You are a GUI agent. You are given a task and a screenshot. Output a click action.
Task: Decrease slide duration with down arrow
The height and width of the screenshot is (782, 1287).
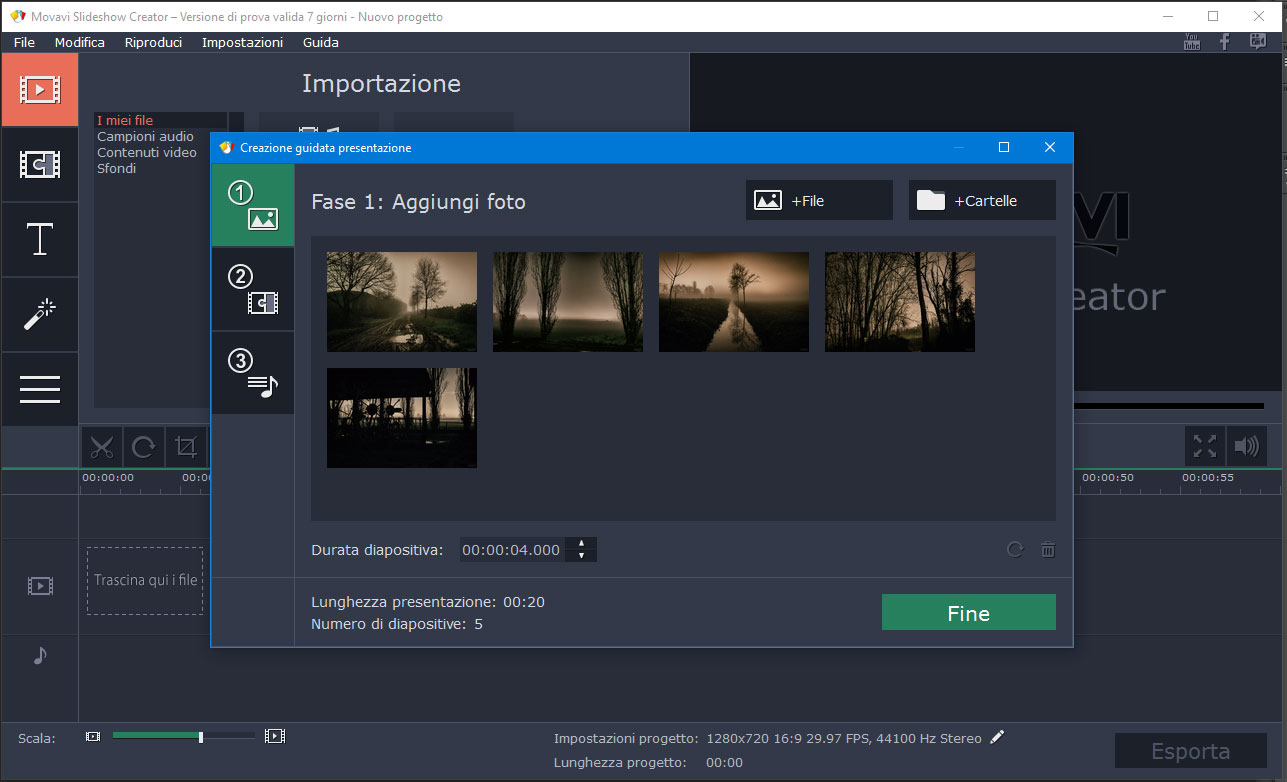tap(581, 556)
